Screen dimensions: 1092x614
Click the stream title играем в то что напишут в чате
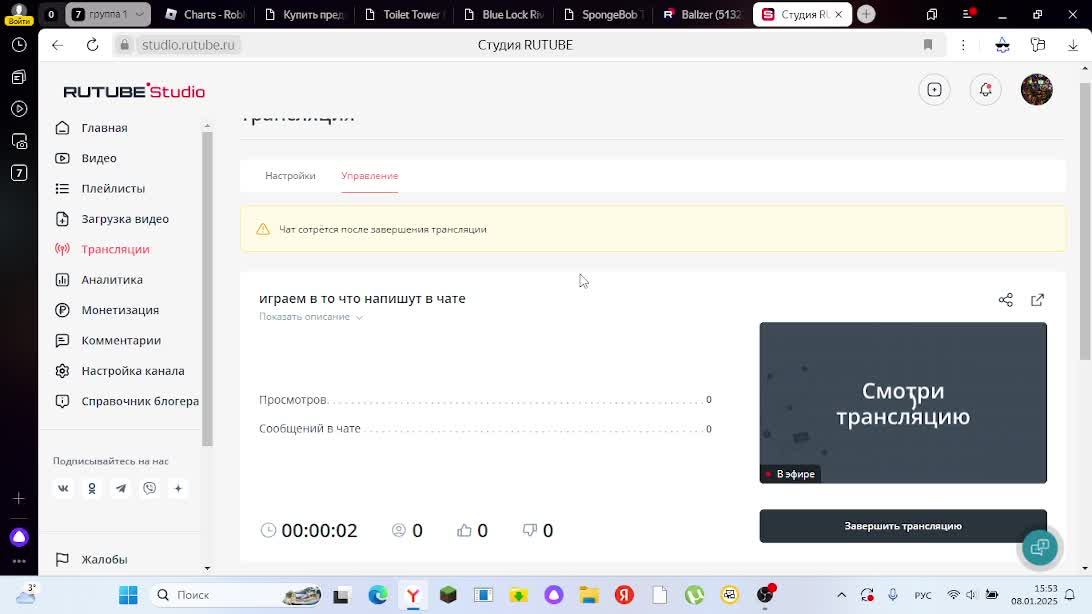pyautogui.click(x=362, y=299)
